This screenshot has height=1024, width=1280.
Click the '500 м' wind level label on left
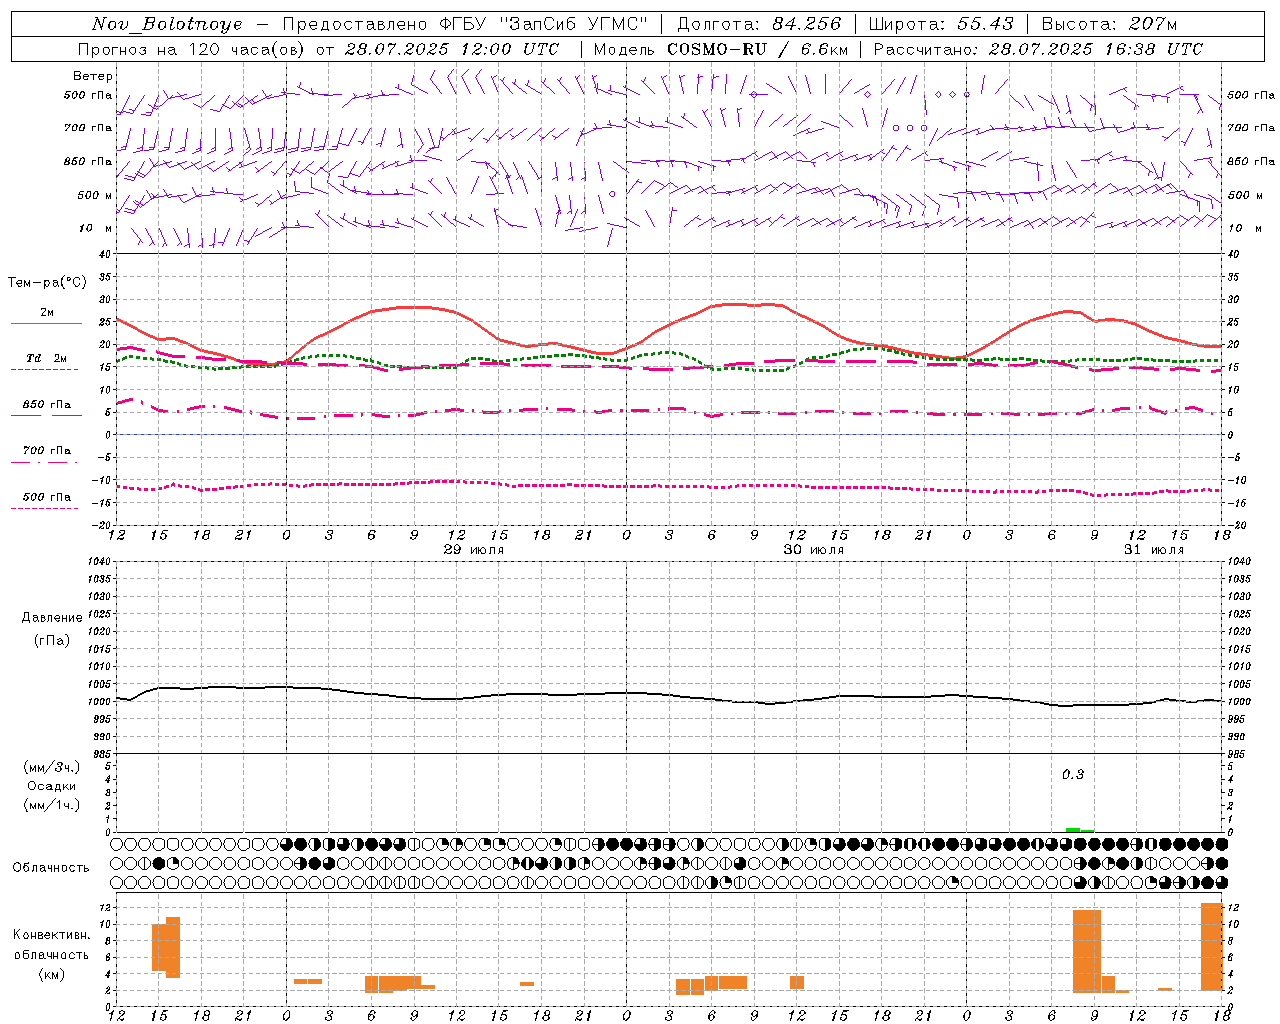click(95, 195)
